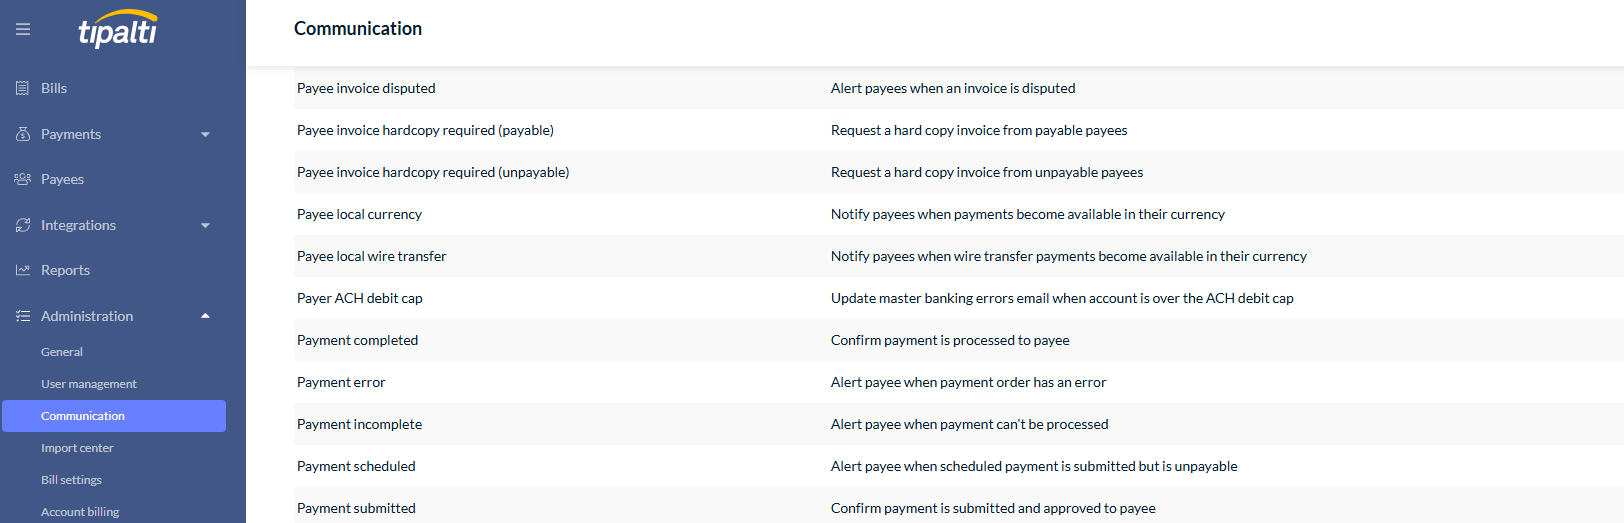The image size is (1624, 523).
Task: Select the Payees people icon
Action: click(x=23, y=179)
